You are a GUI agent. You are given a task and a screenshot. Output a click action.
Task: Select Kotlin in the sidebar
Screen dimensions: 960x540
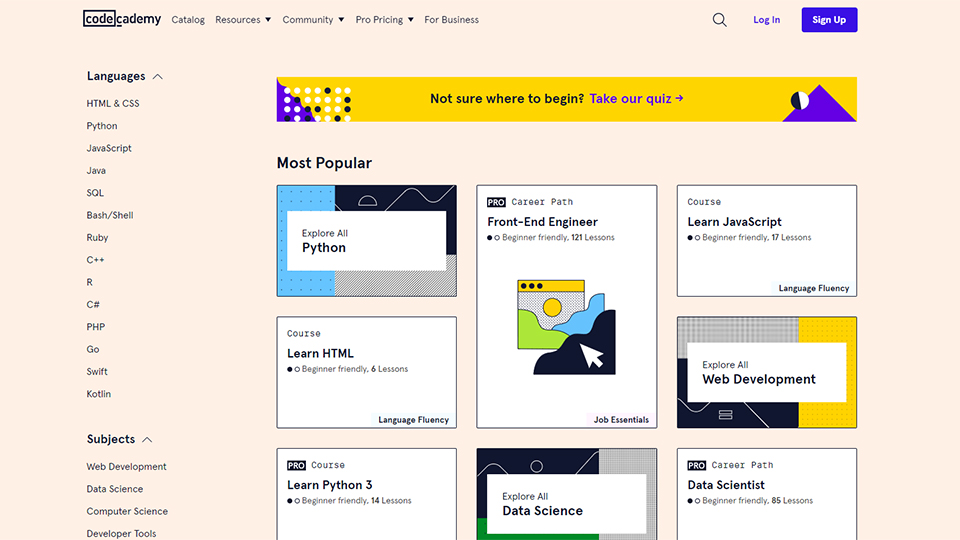[x=99, y=394]
